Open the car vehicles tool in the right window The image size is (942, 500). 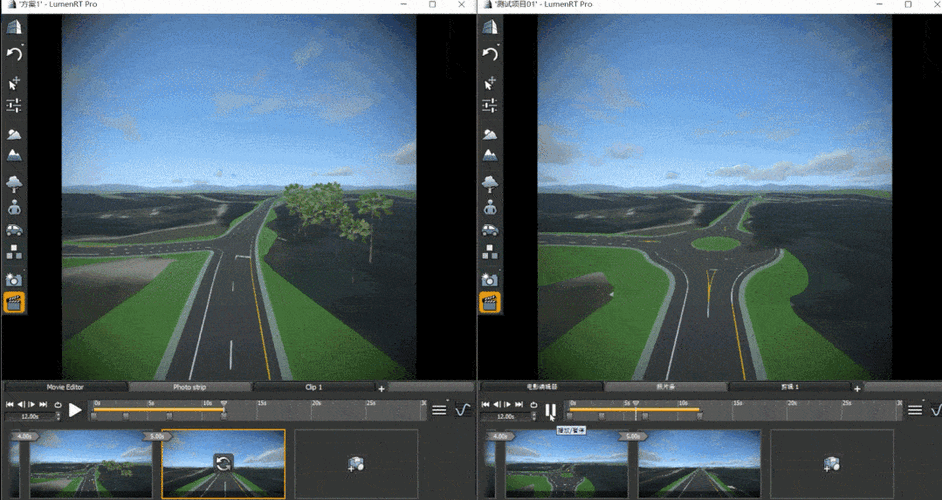click(x=490, y=230)
